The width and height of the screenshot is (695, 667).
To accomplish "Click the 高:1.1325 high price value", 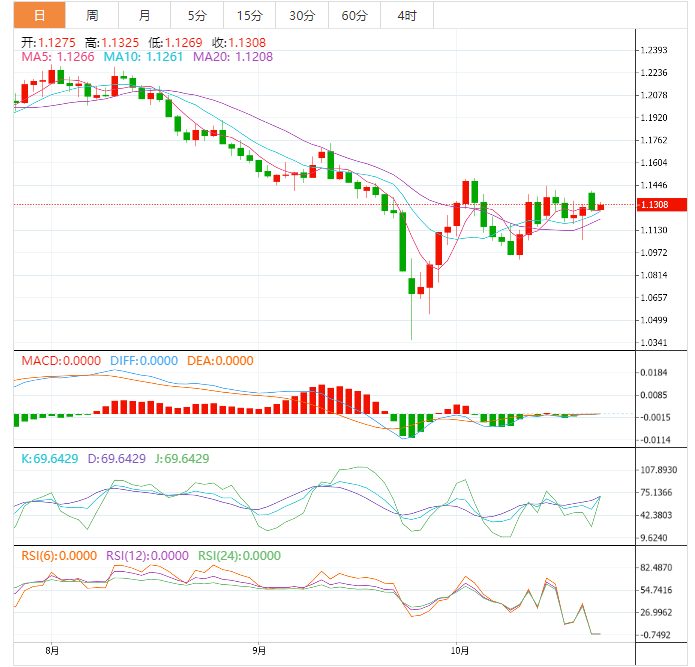I will 112,43.
